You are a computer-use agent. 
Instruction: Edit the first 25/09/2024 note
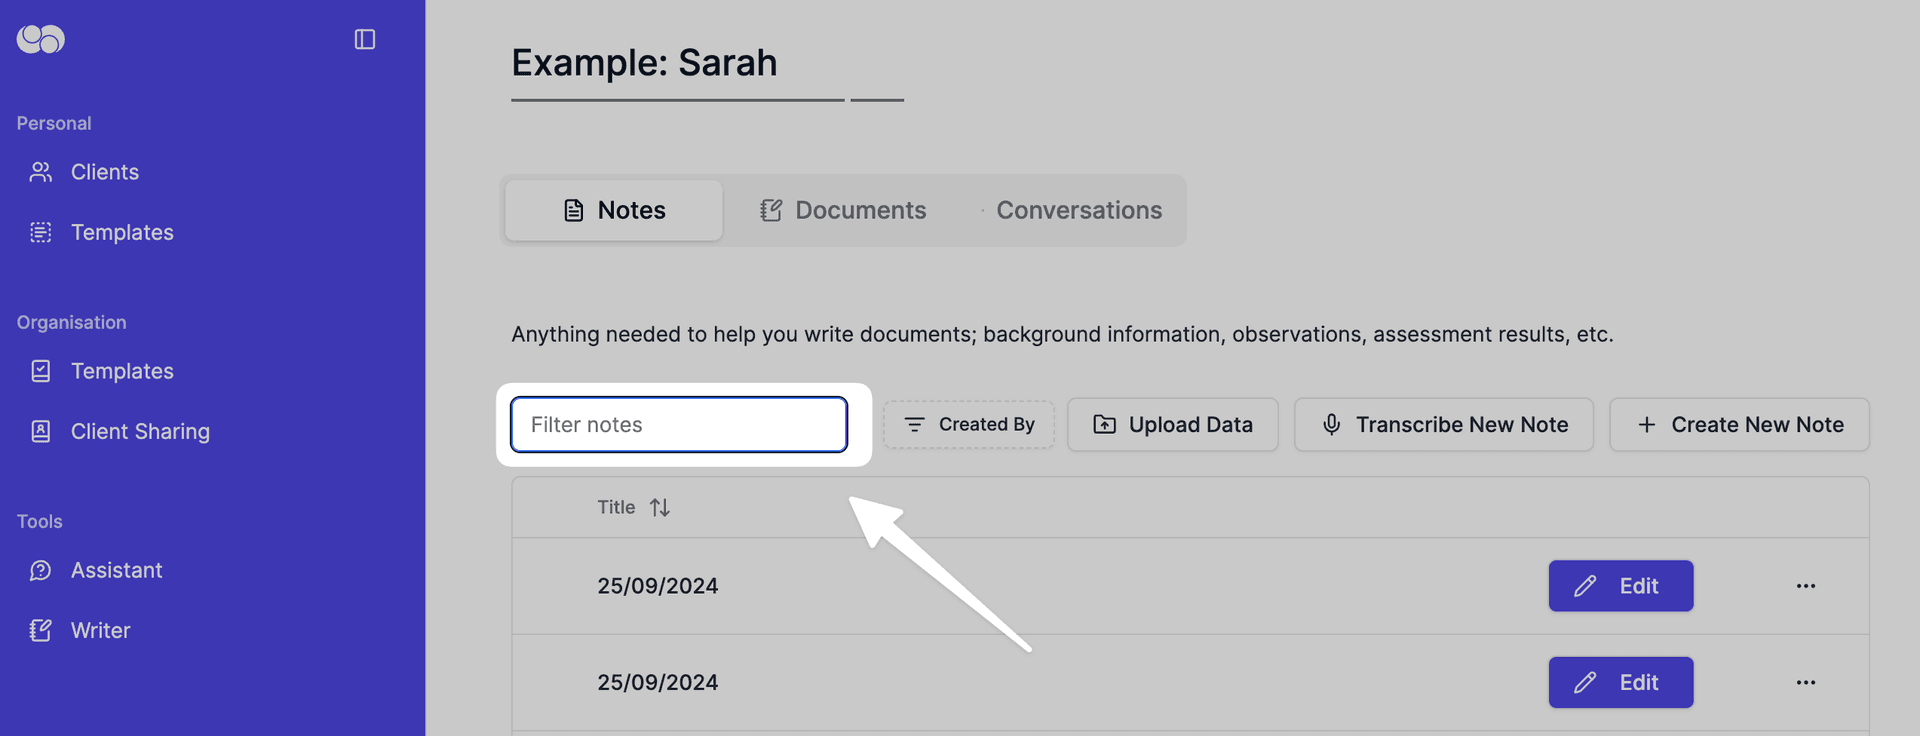[x=1620, y=586]
